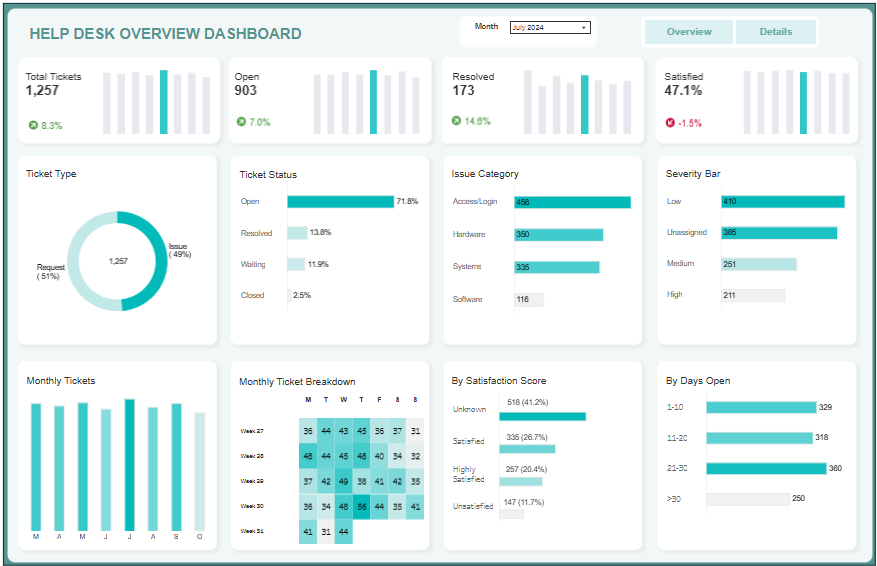Viewport: 877px width, 566px height.
Task: Click the Help Desk Overview Dashboard title
Action: pos(165,34)
